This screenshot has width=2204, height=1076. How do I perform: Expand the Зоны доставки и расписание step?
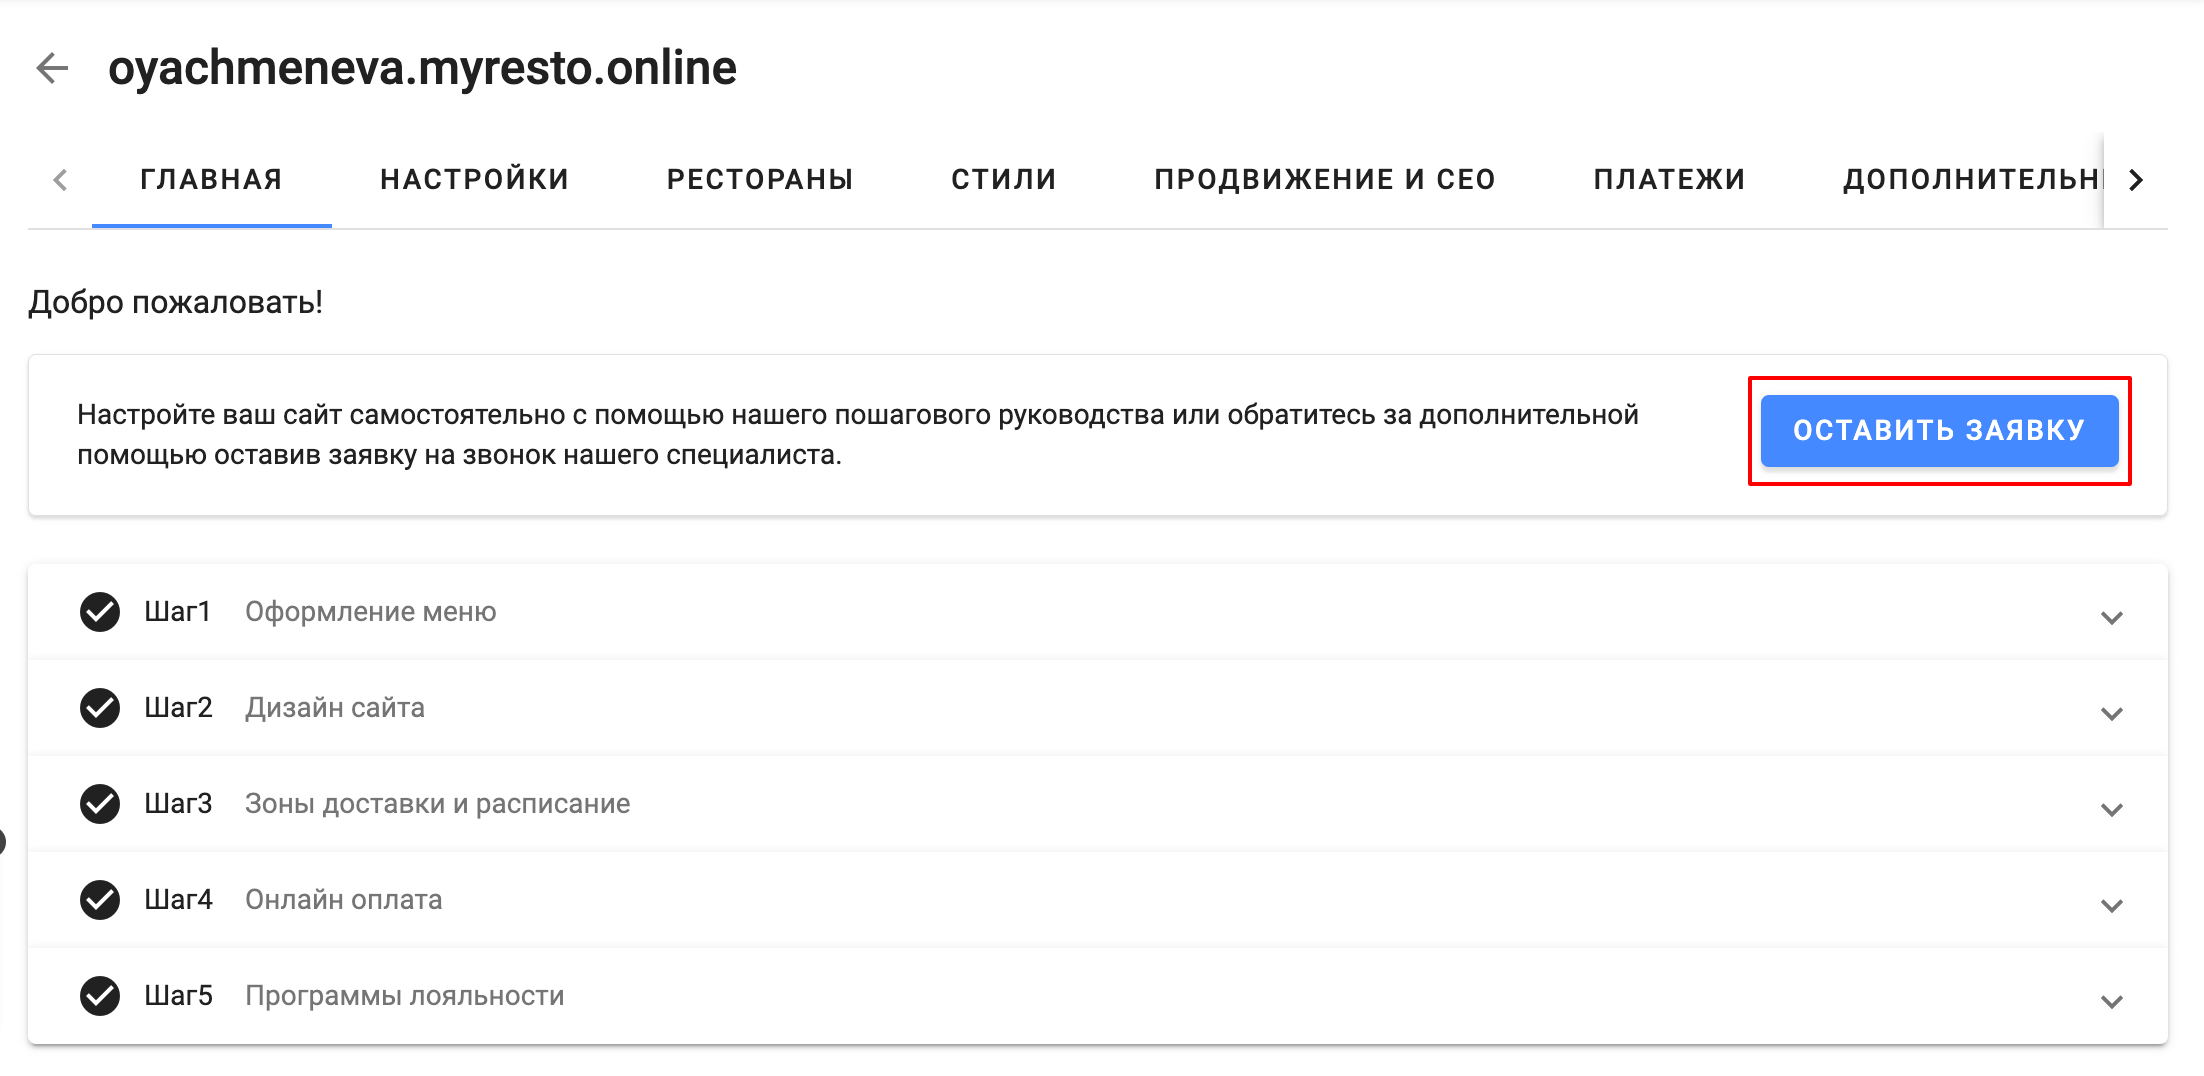tap(2111, 809)
